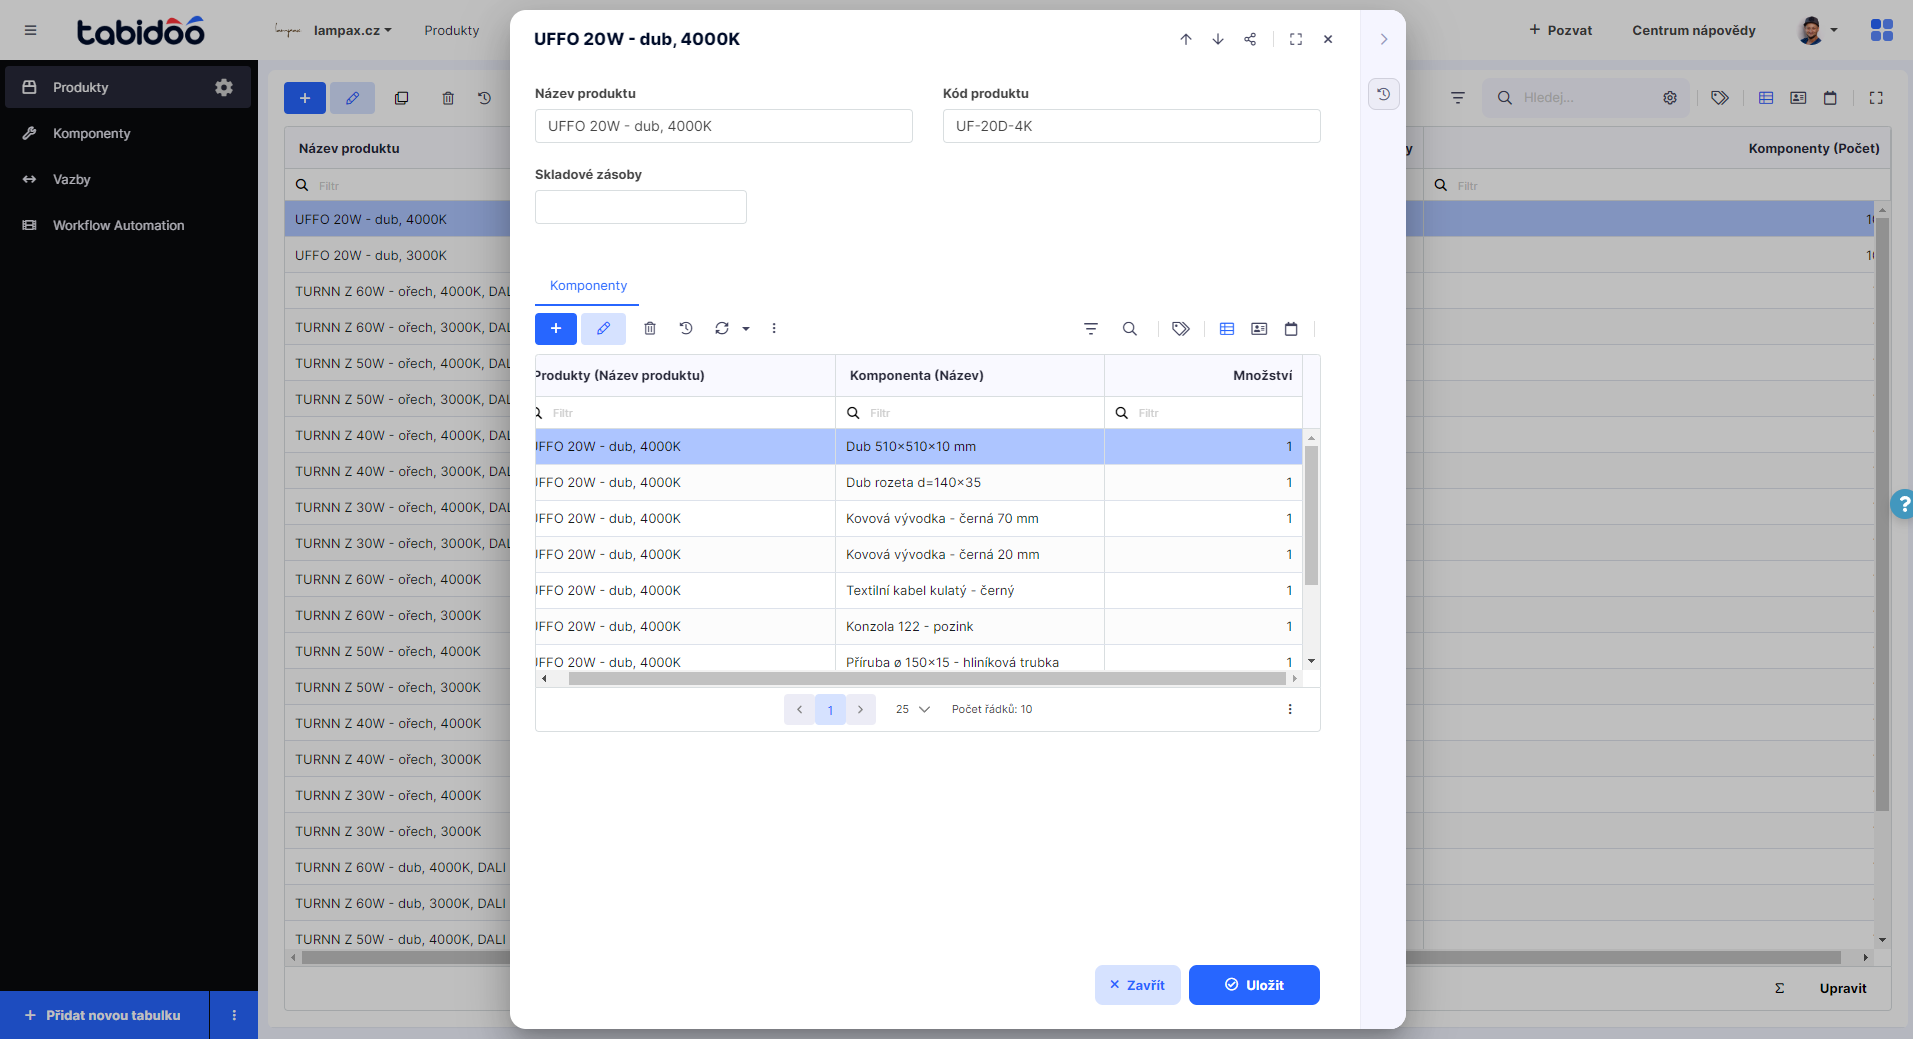Click the Uložit button
This screenshot has width=1913, height=1039.
[x=1254, y=985]
